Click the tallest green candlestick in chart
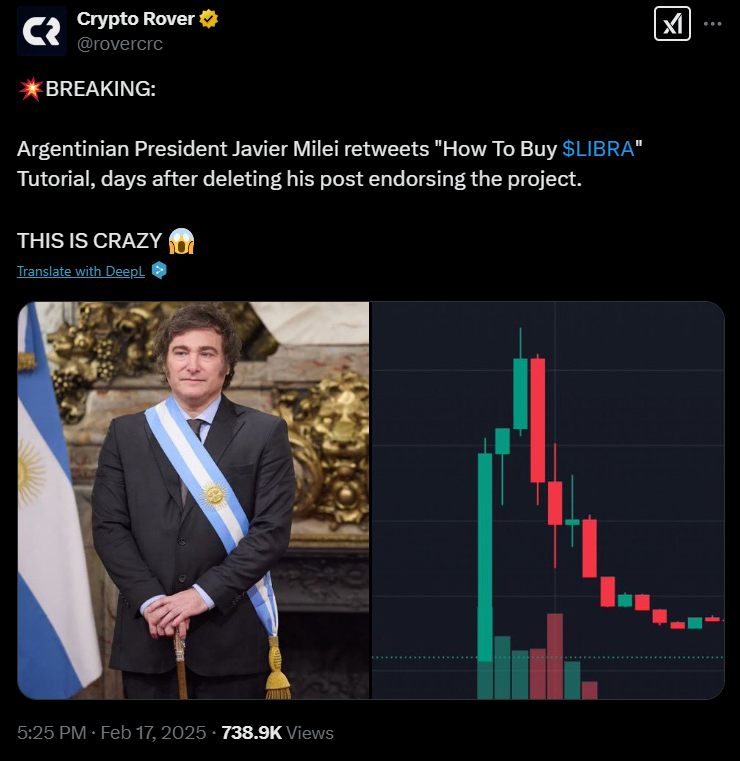 click(x=485, y=557)
